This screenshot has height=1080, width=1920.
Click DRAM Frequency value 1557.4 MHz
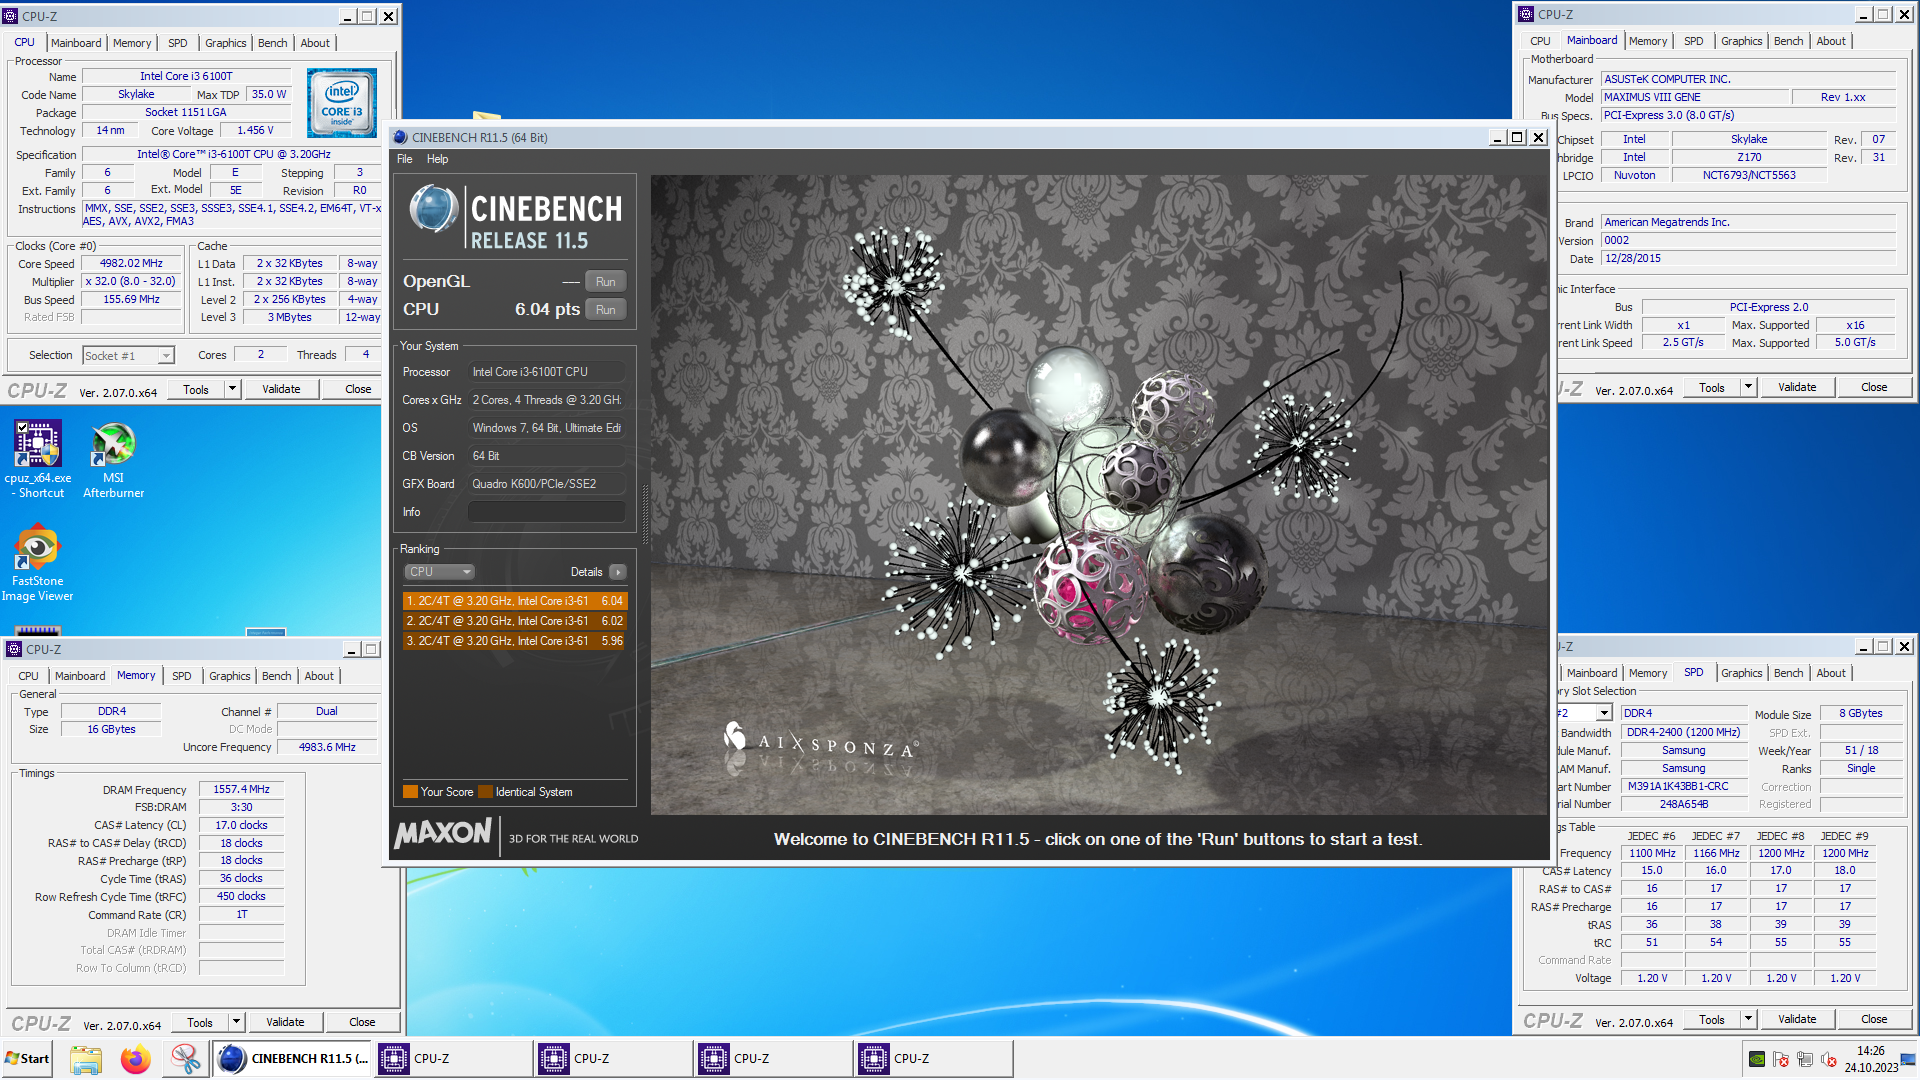pyautogui.click(x=241, y=789)
